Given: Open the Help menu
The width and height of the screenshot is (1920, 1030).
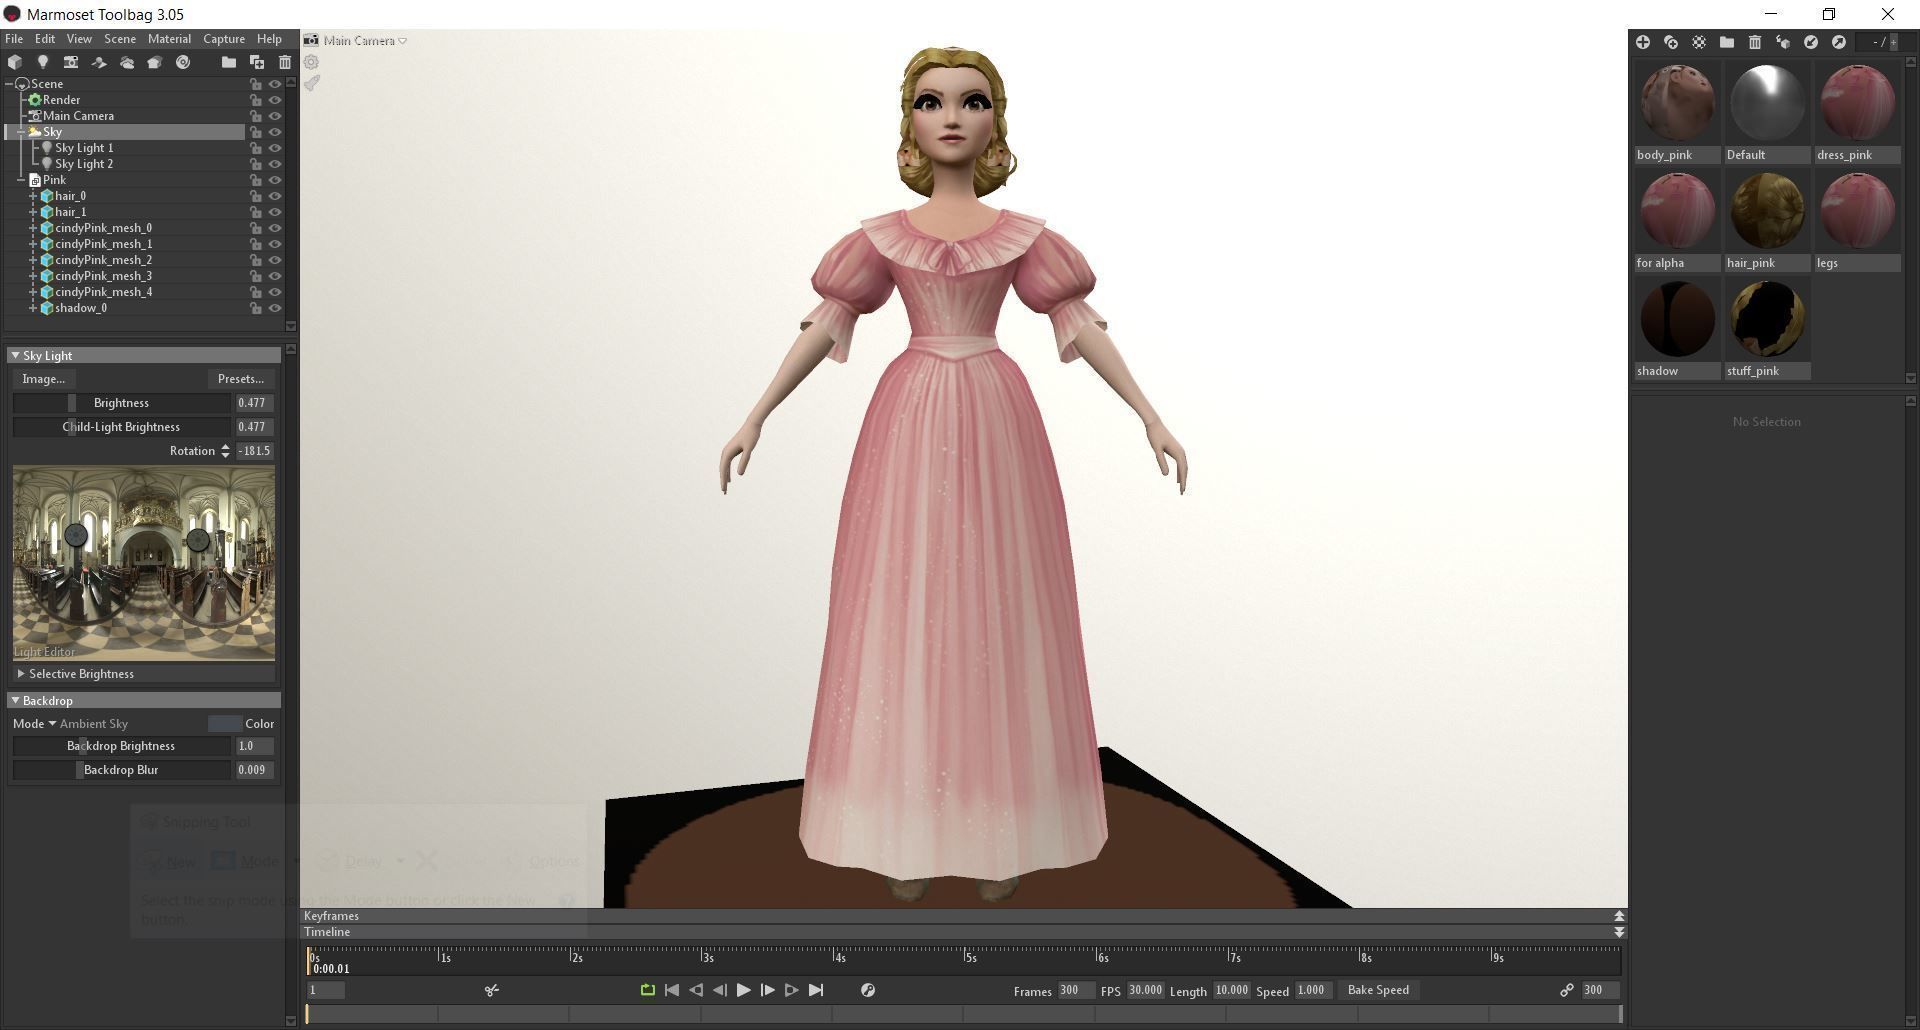Looking at the screenshot, I should [269, 39].
